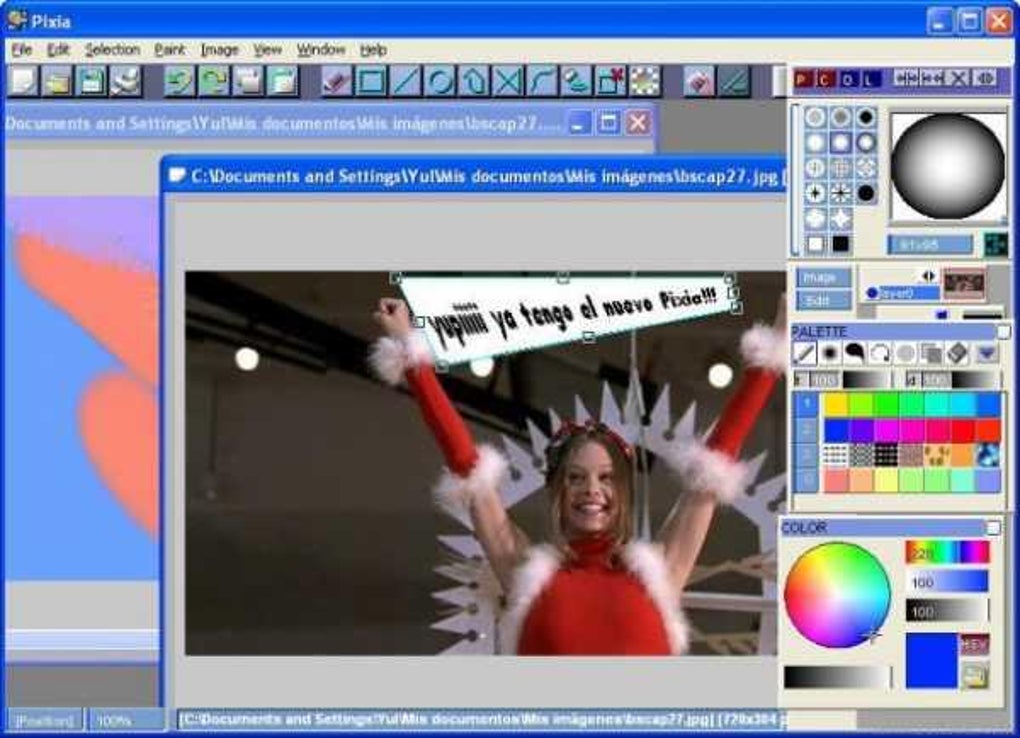Pick the yellow swatch in palette

pyautogui.click(x=836, y=405)
